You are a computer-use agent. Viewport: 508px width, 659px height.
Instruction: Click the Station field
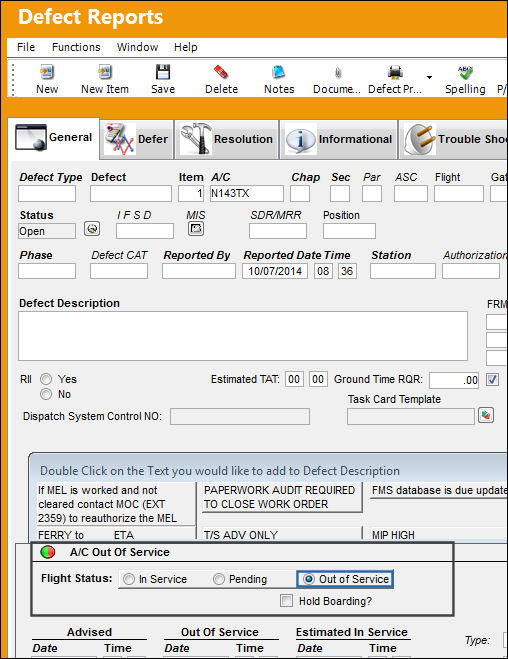pyautogui.click(x=403, y=271)
